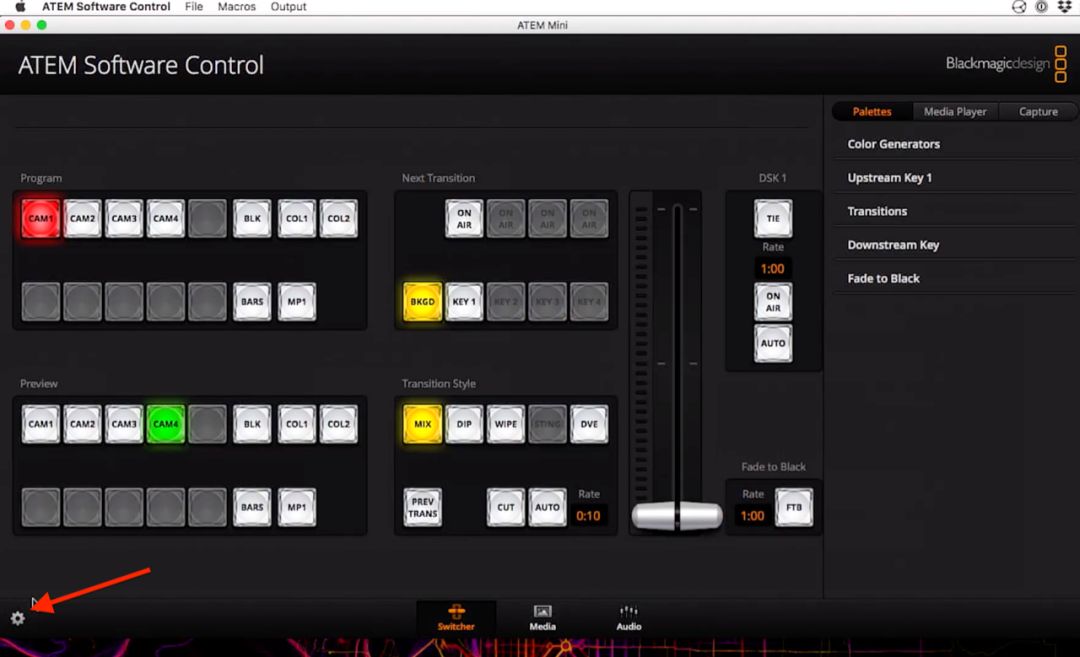
Task: Open the Dropbox menu bar icon
Action: [x=1064, y=7]
